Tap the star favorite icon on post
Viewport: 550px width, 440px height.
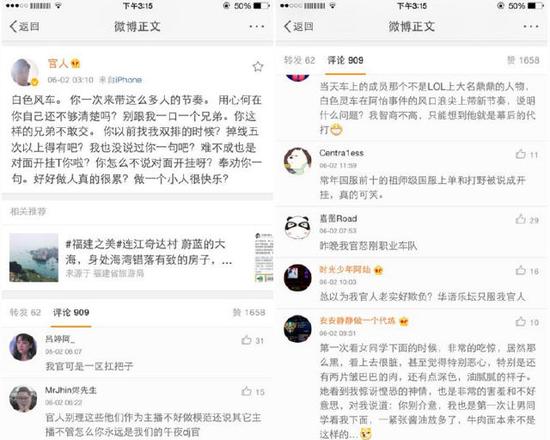point(258,67)
